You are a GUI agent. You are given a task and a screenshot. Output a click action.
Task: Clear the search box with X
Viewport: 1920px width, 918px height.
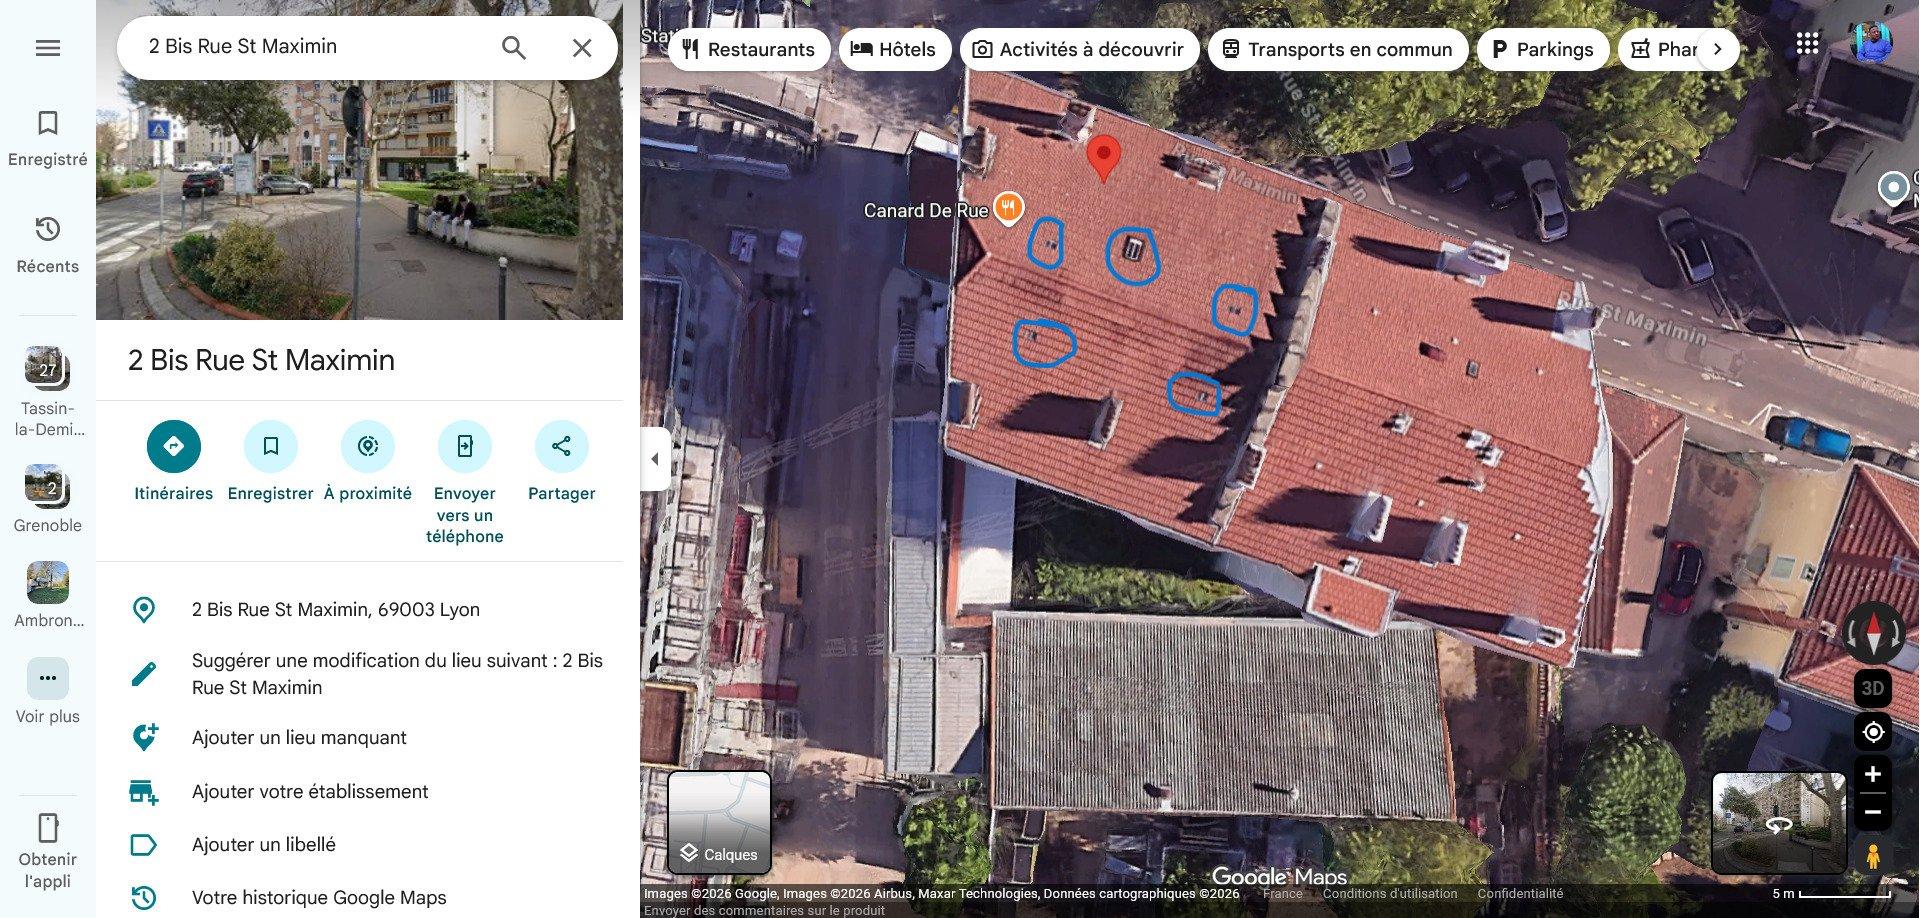582,48
